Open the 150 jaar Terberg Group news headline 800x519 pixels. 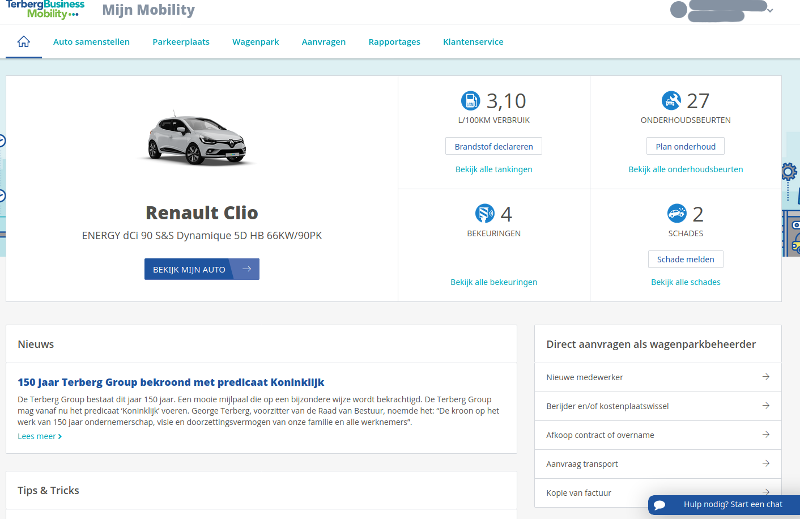[x=171, y=382]
